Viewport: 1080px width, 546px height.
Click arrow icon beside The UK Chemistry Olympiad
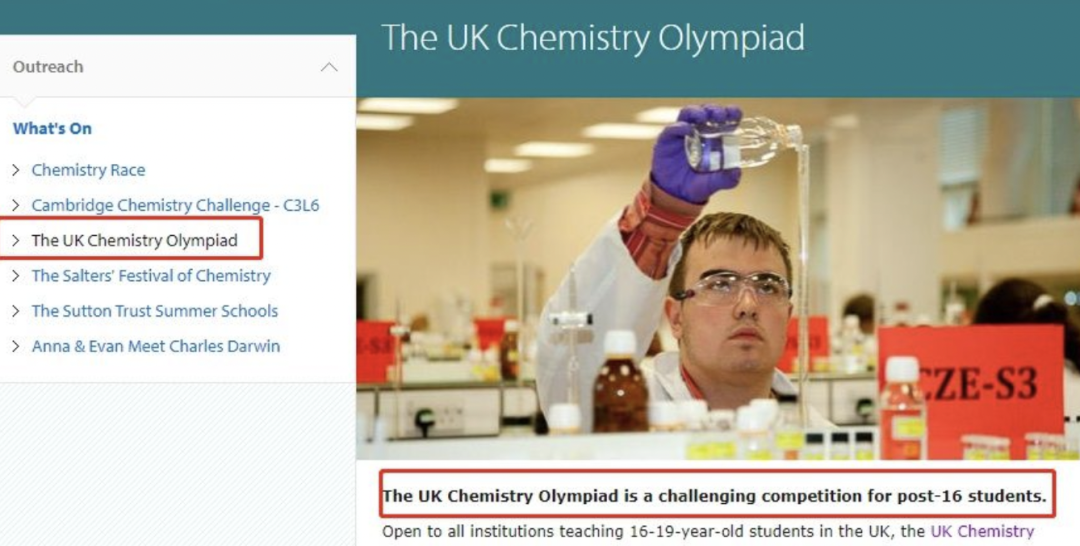point(16,240)
